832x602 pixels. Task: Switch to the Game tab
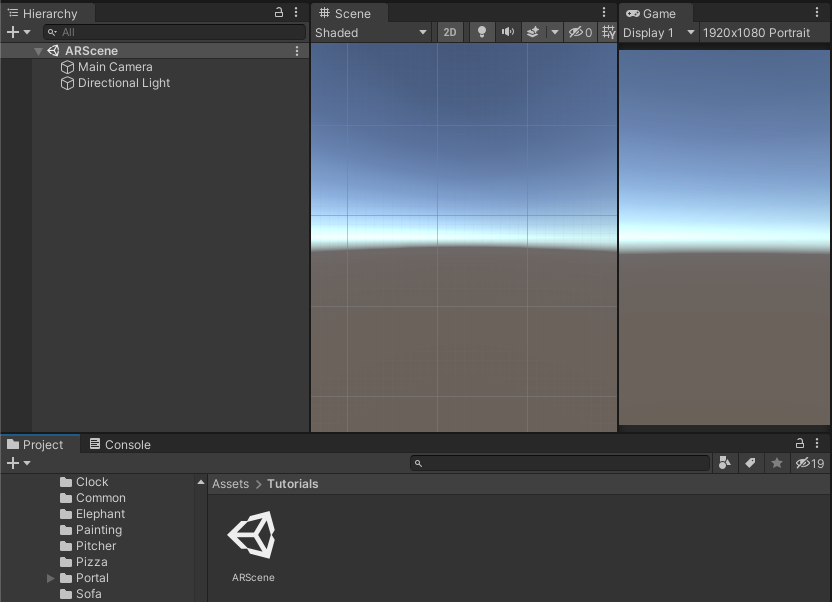click(x=651, y=13)
